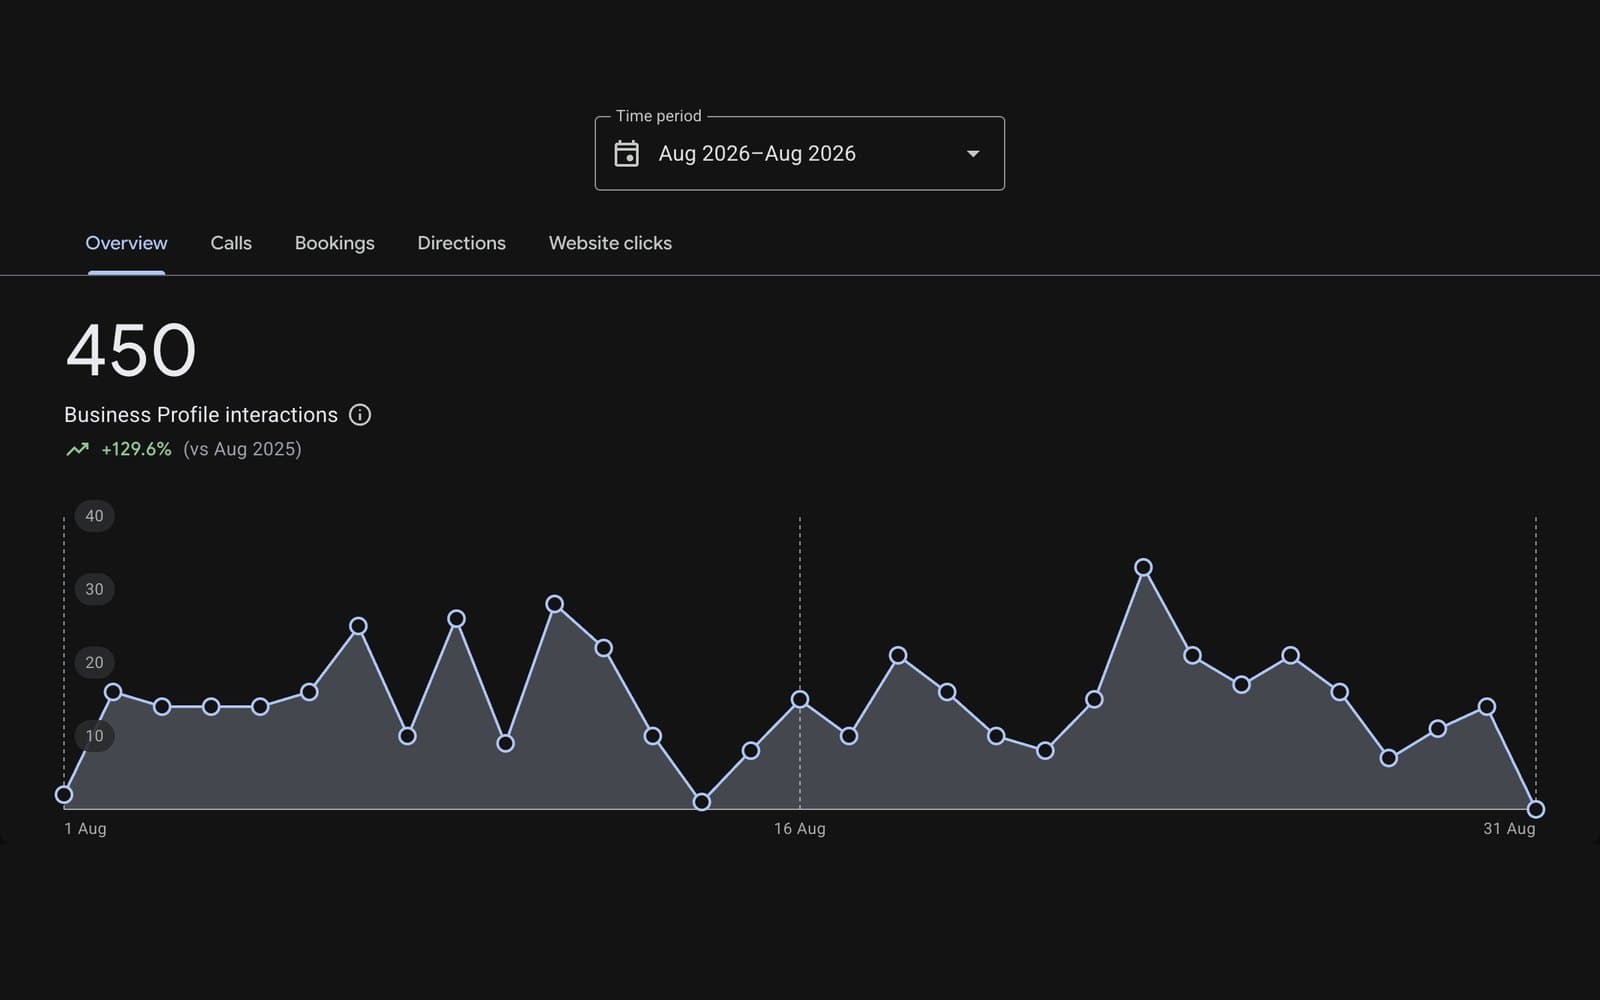
Task: Select the data point on 16 Aug line
Action: [x=800, y=699]
